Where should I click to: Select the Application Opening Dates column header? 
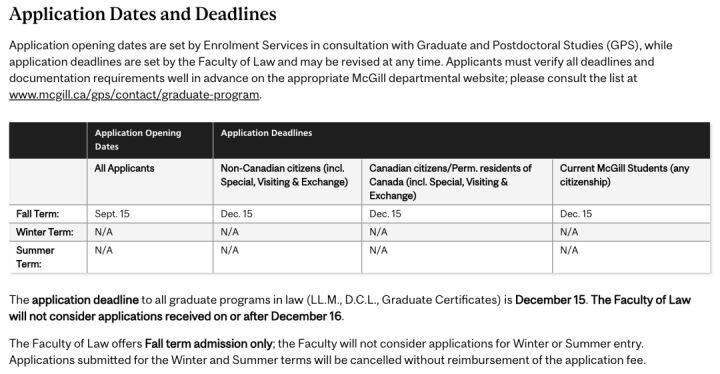click(150, 140)
